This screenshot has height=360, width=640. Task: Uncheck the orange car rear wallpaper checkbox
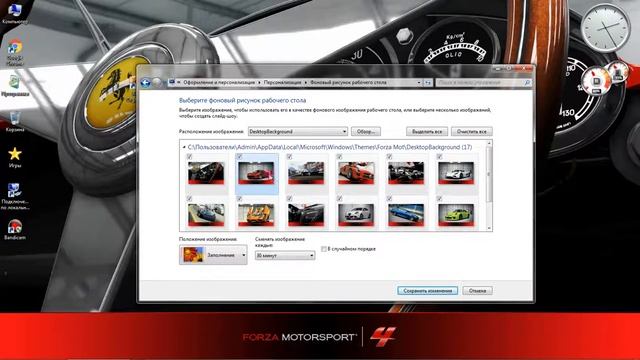click(240, 198)
